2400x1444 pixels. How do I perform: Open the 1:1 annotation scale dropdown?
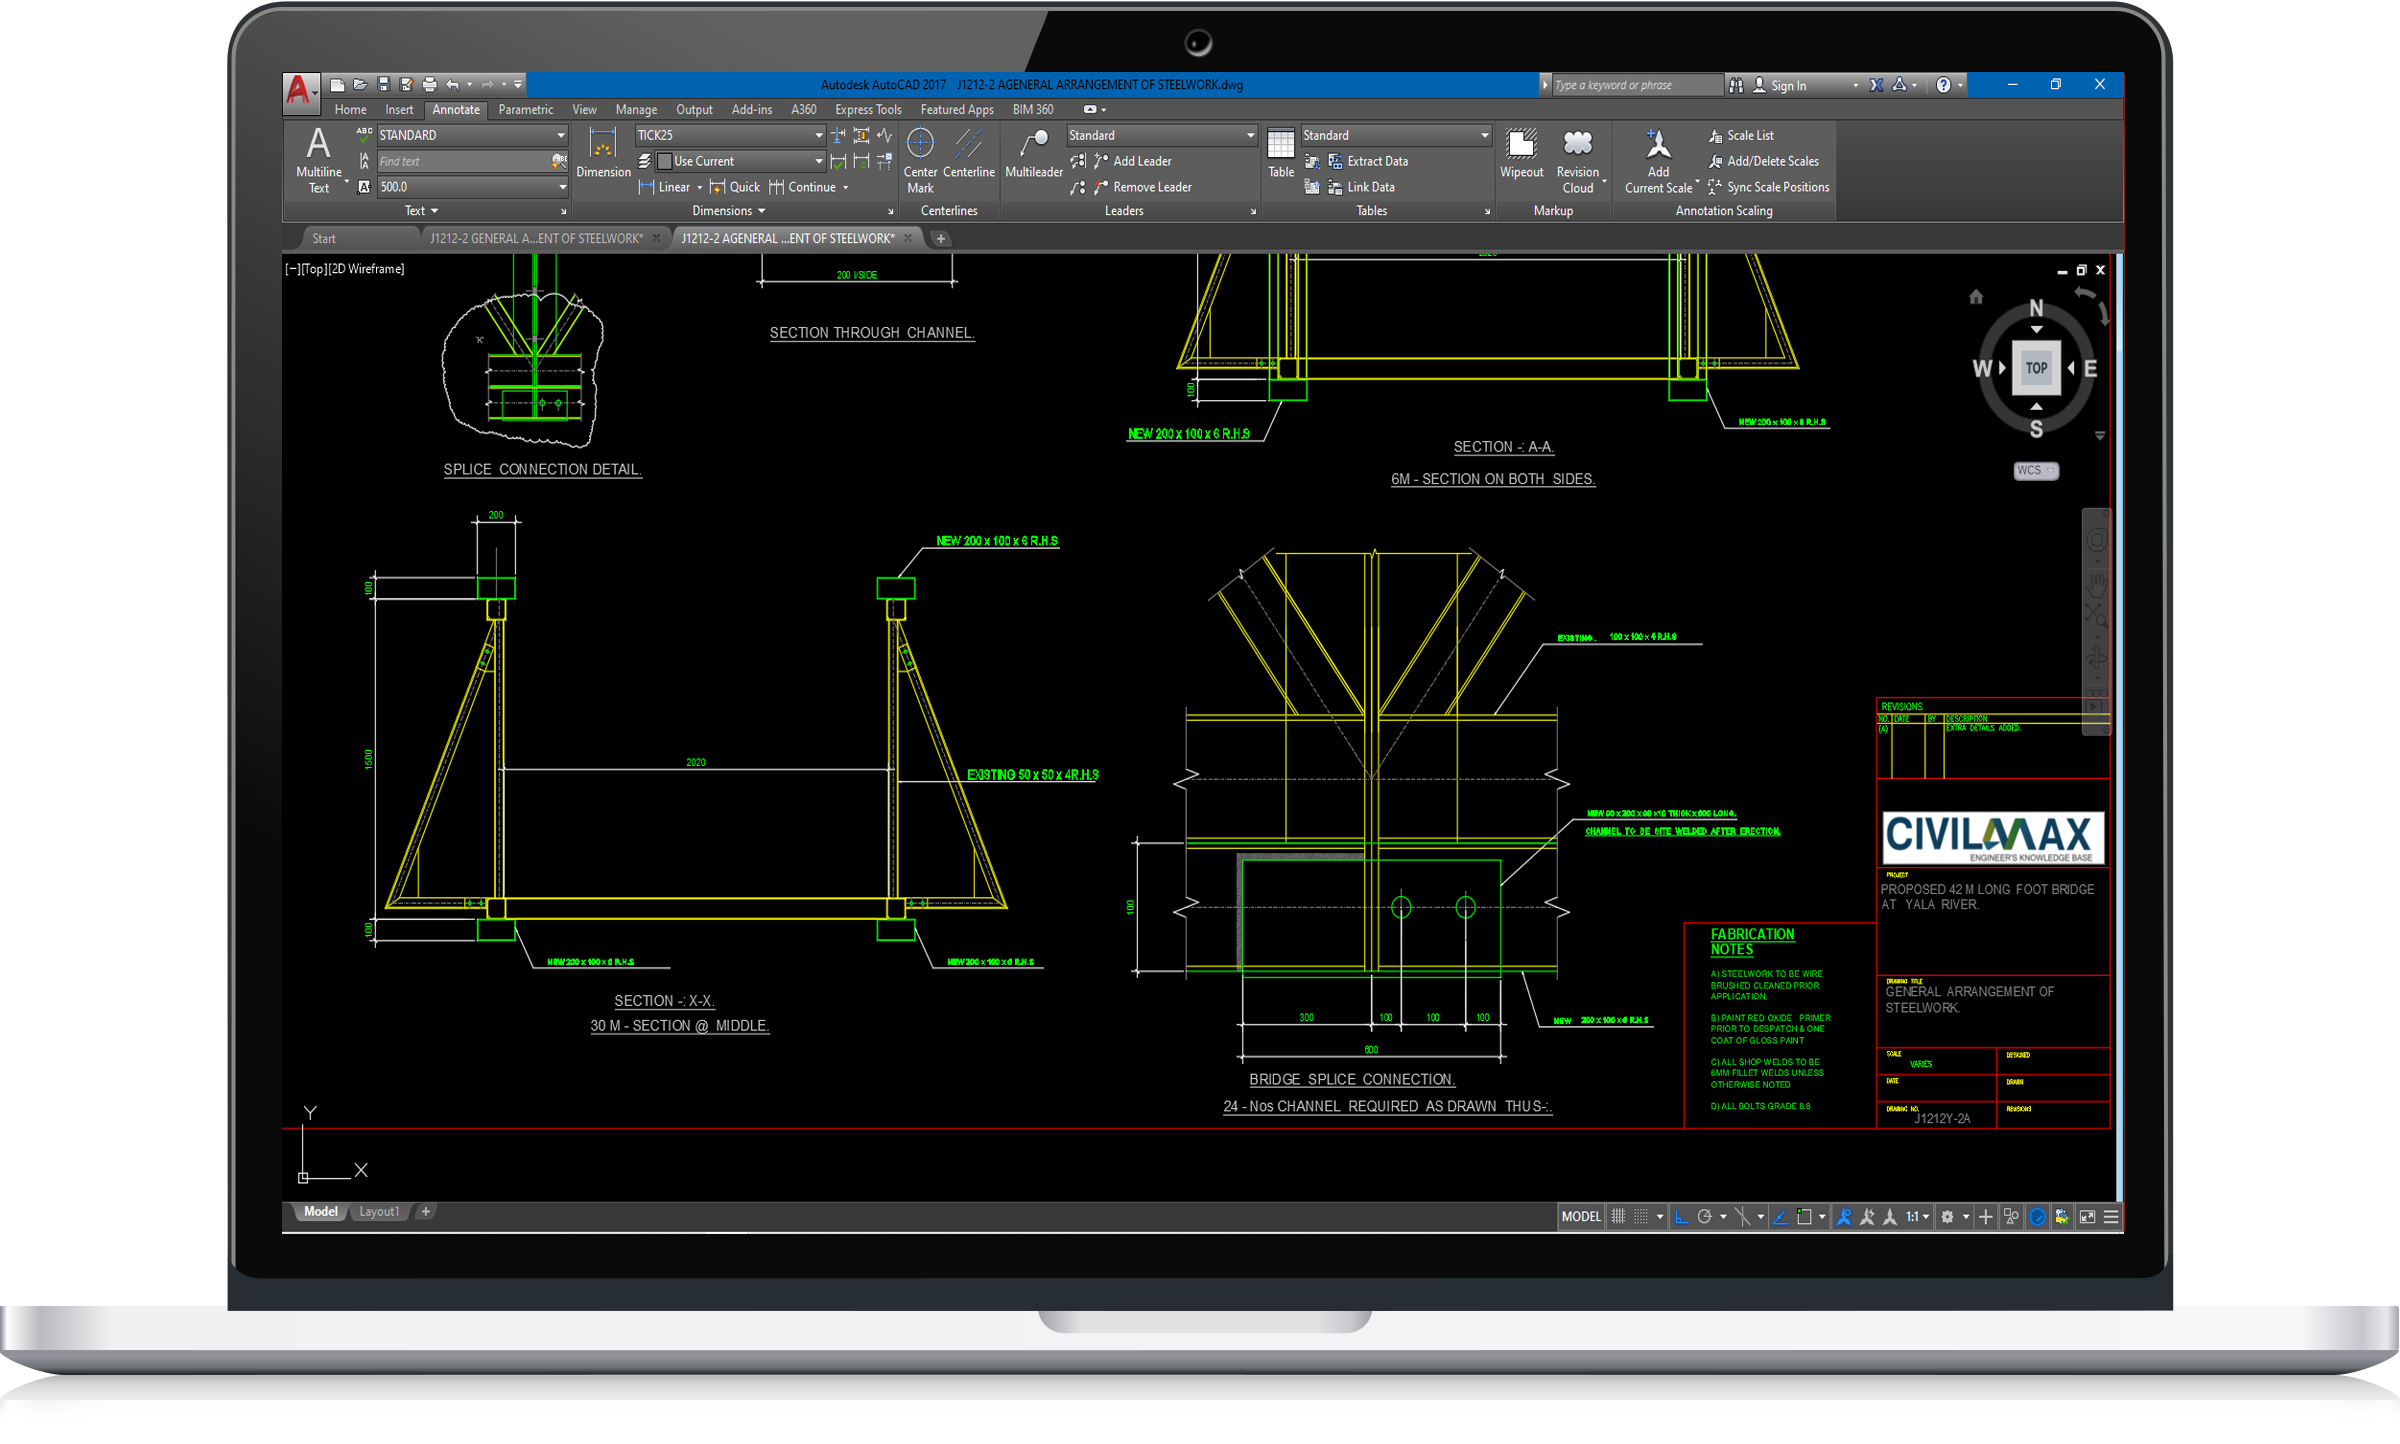(1917, 1217)
